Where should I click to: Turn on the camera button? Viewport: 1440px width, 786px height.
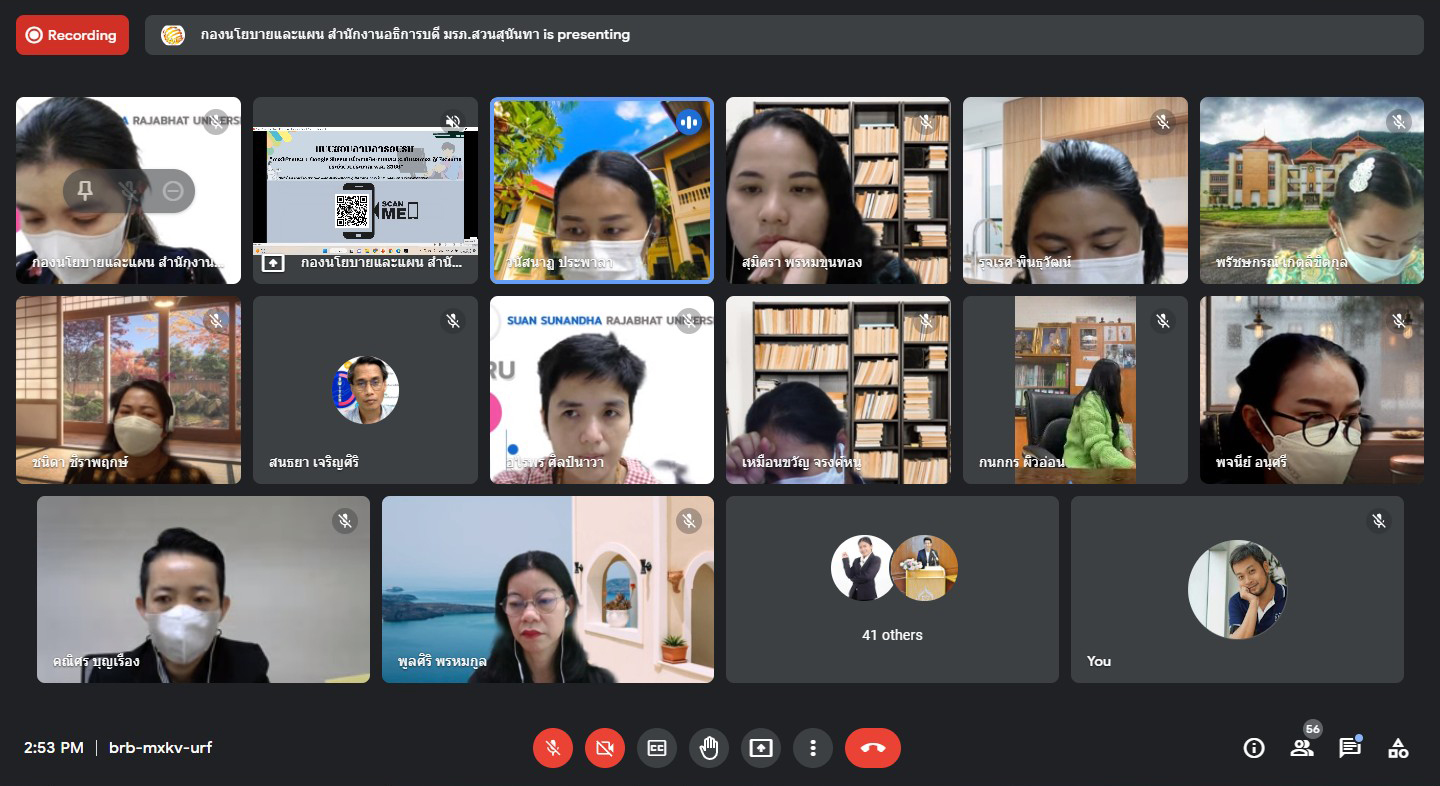(604, 748)
